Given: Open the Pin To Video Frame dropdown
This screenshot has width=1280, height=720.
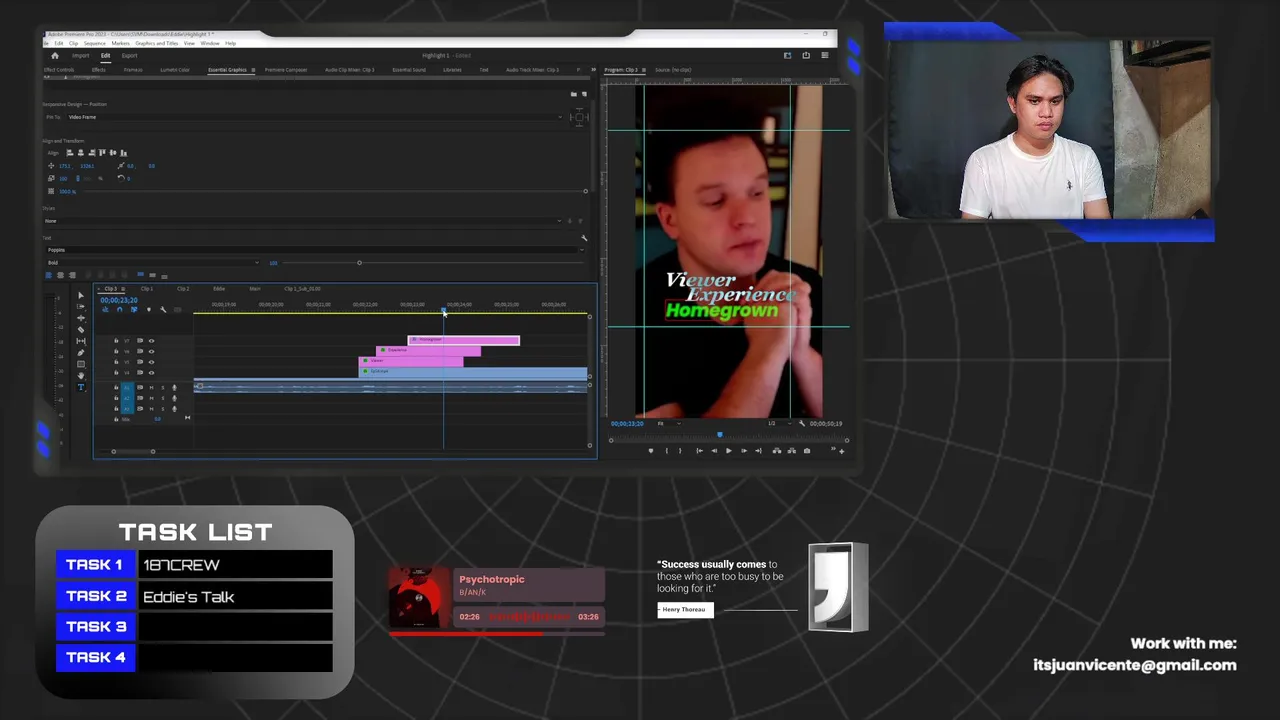Looking at the screenshot, I should coord(314,117).
